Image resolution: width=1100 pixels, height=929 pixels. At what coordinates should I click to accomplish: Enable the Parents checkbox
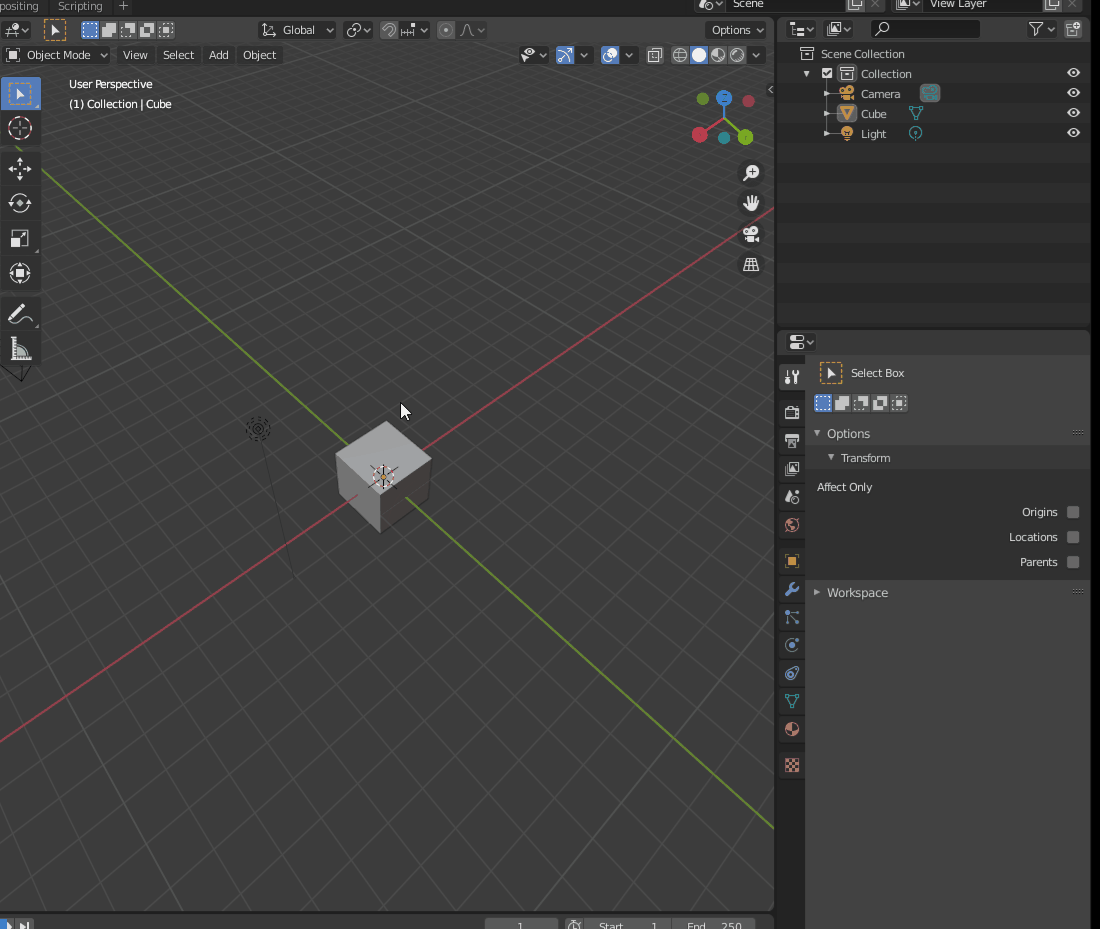[1073, 562]
